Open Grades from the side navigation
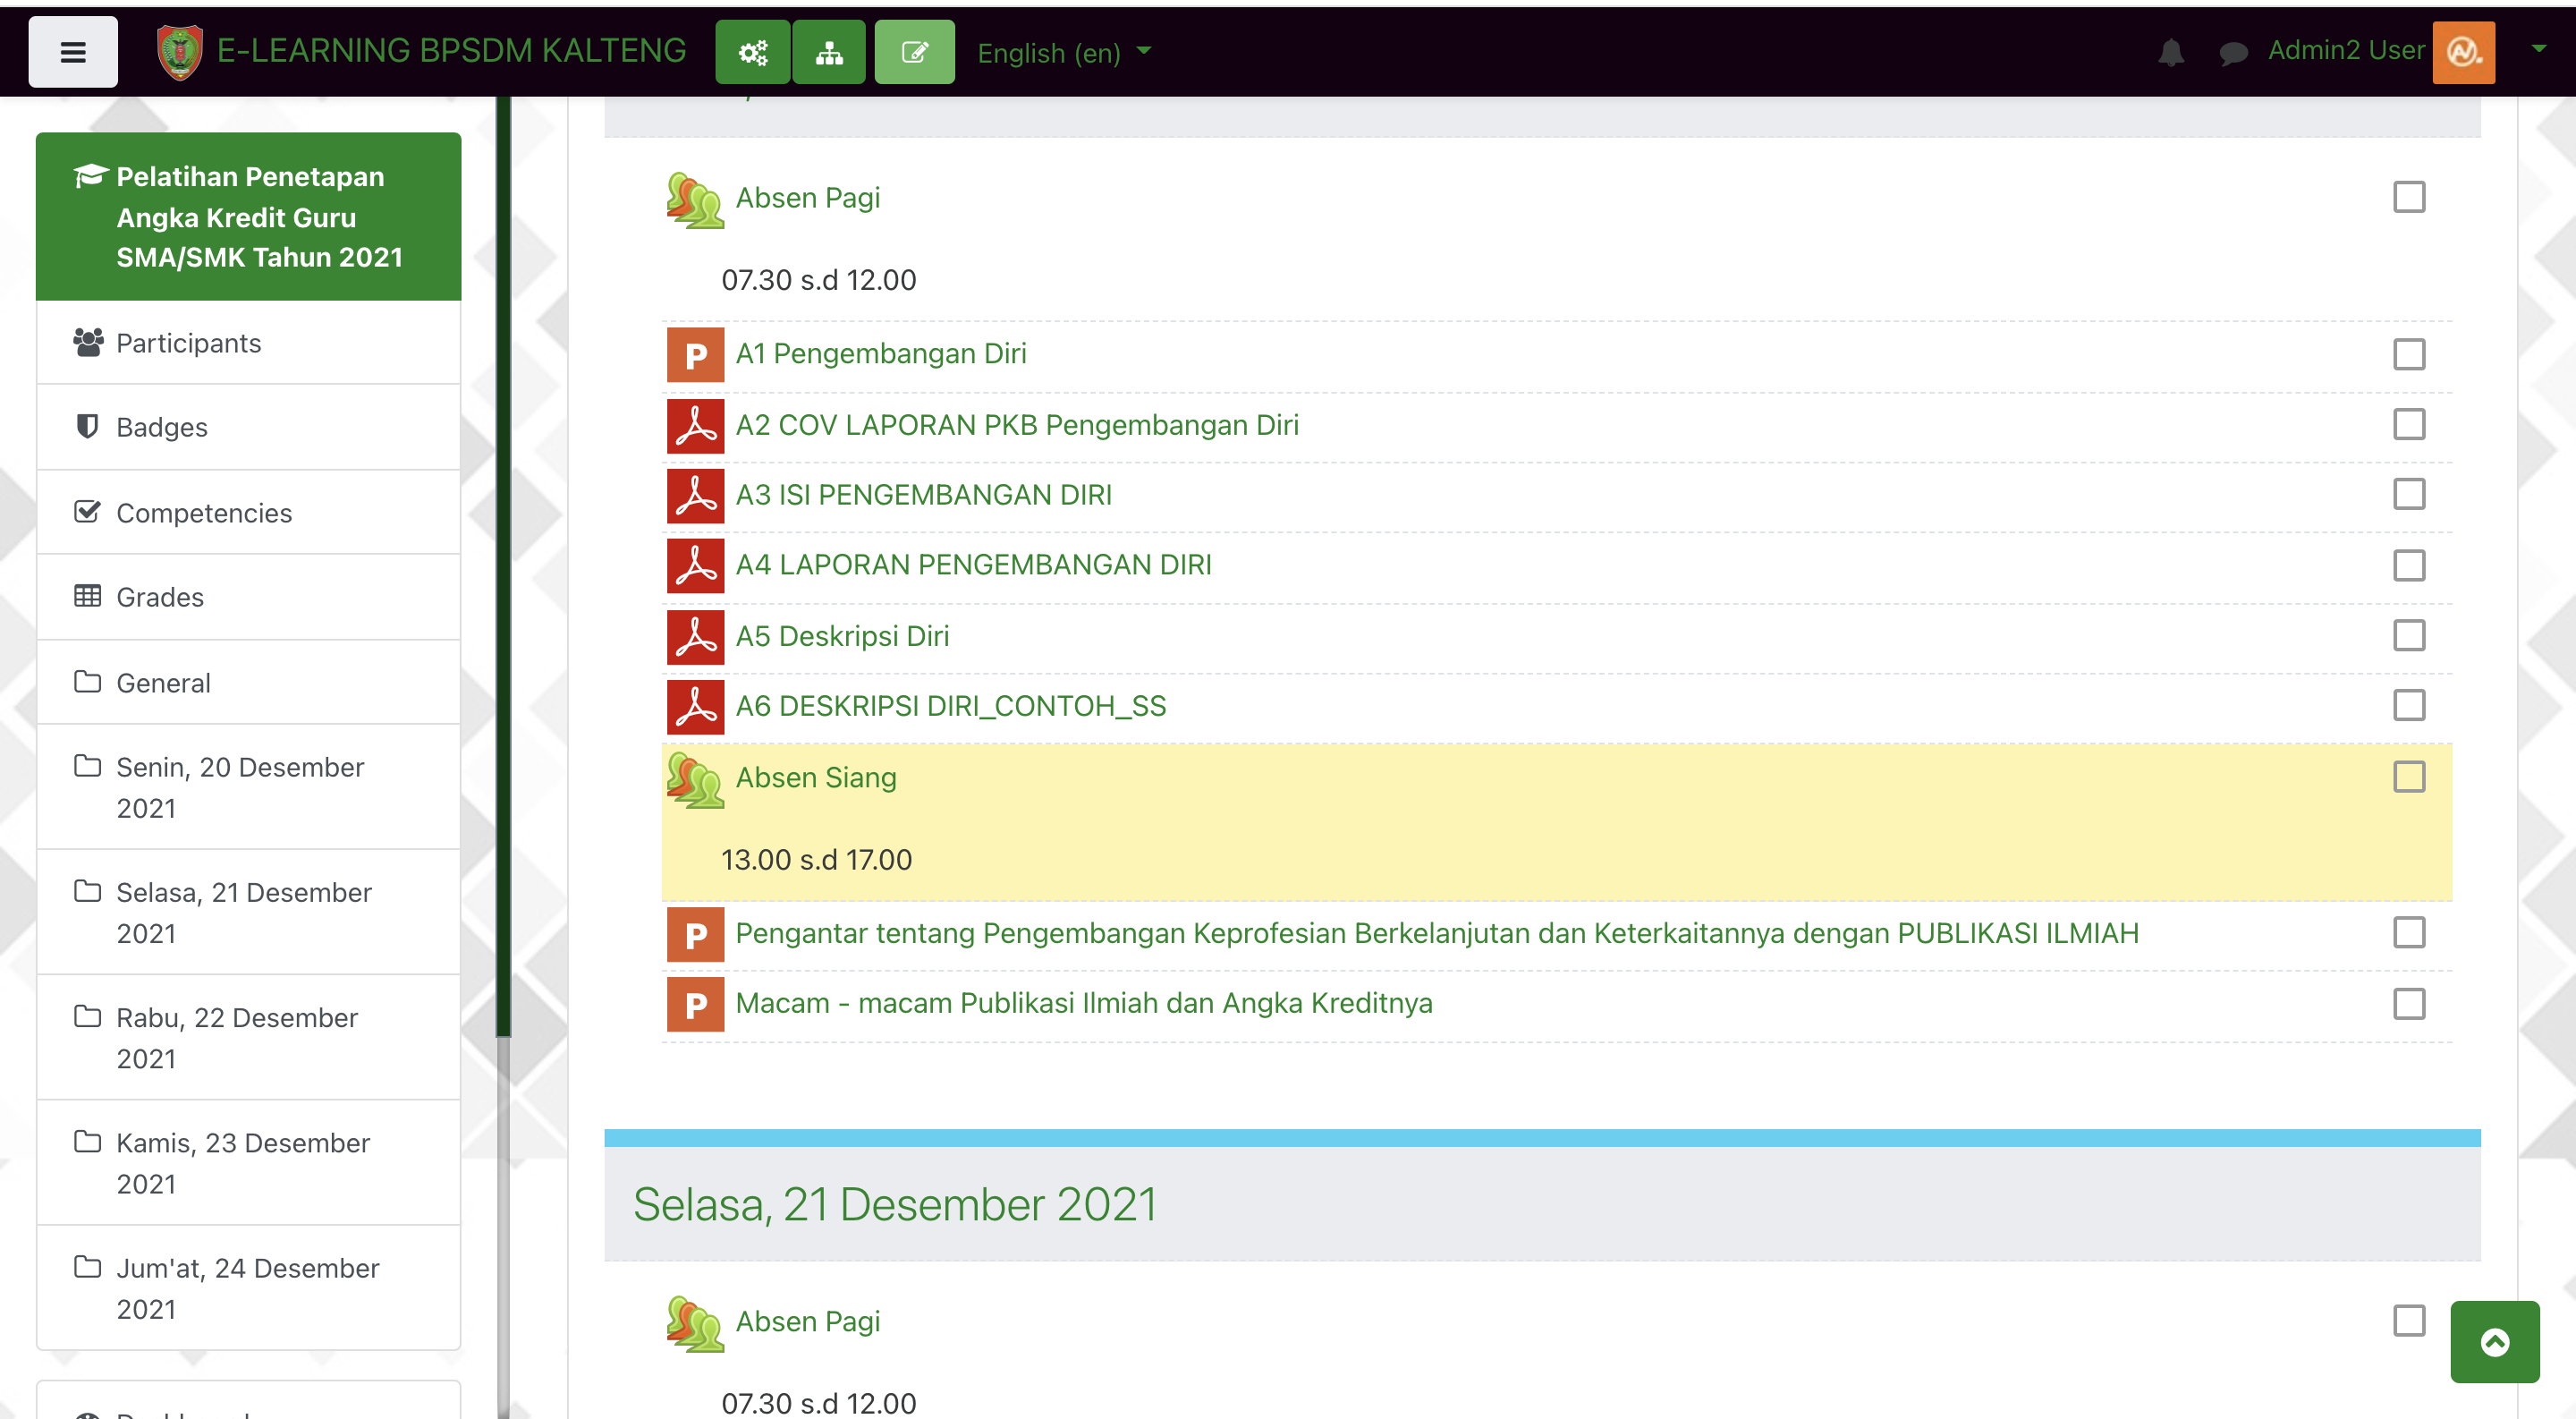This screenshot has height=1419, width=2576. click(x=160, y=597)
